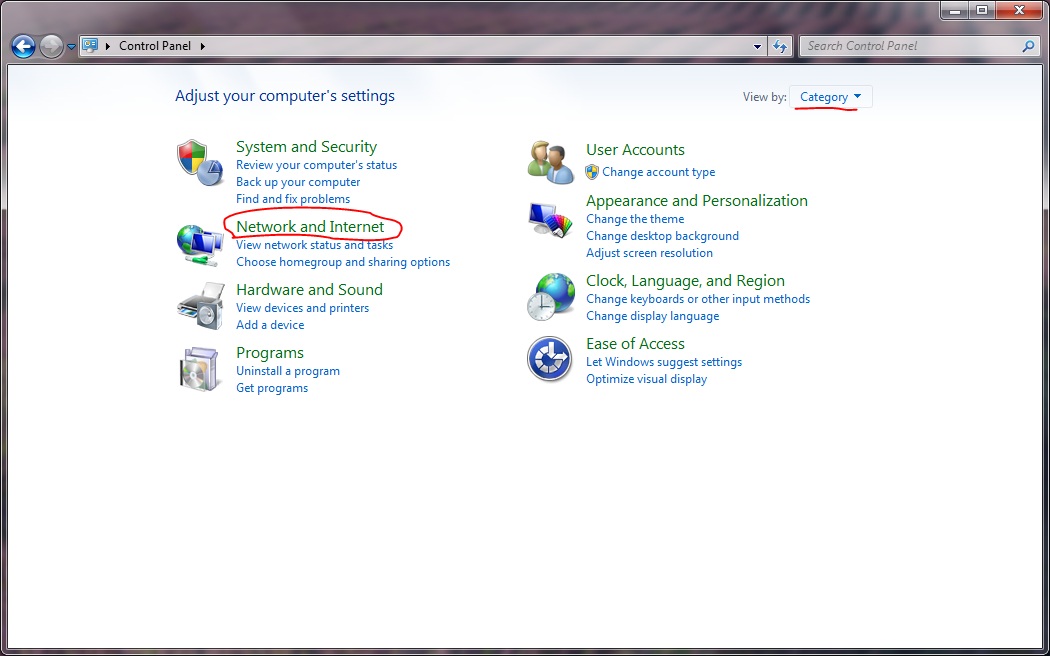Open User Accounts heading
Screen dimensions: 1050x656
tap(635, 150)
